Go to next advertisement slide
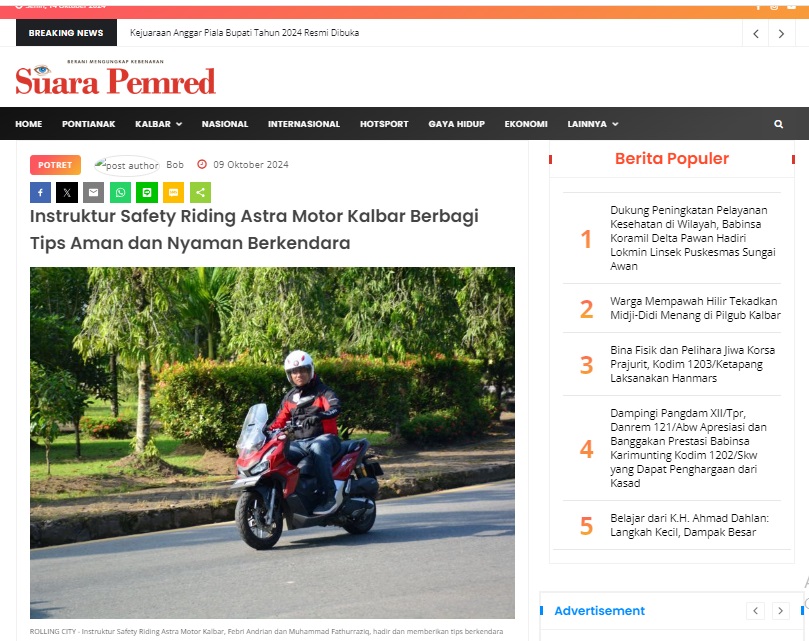 point(781,611)
